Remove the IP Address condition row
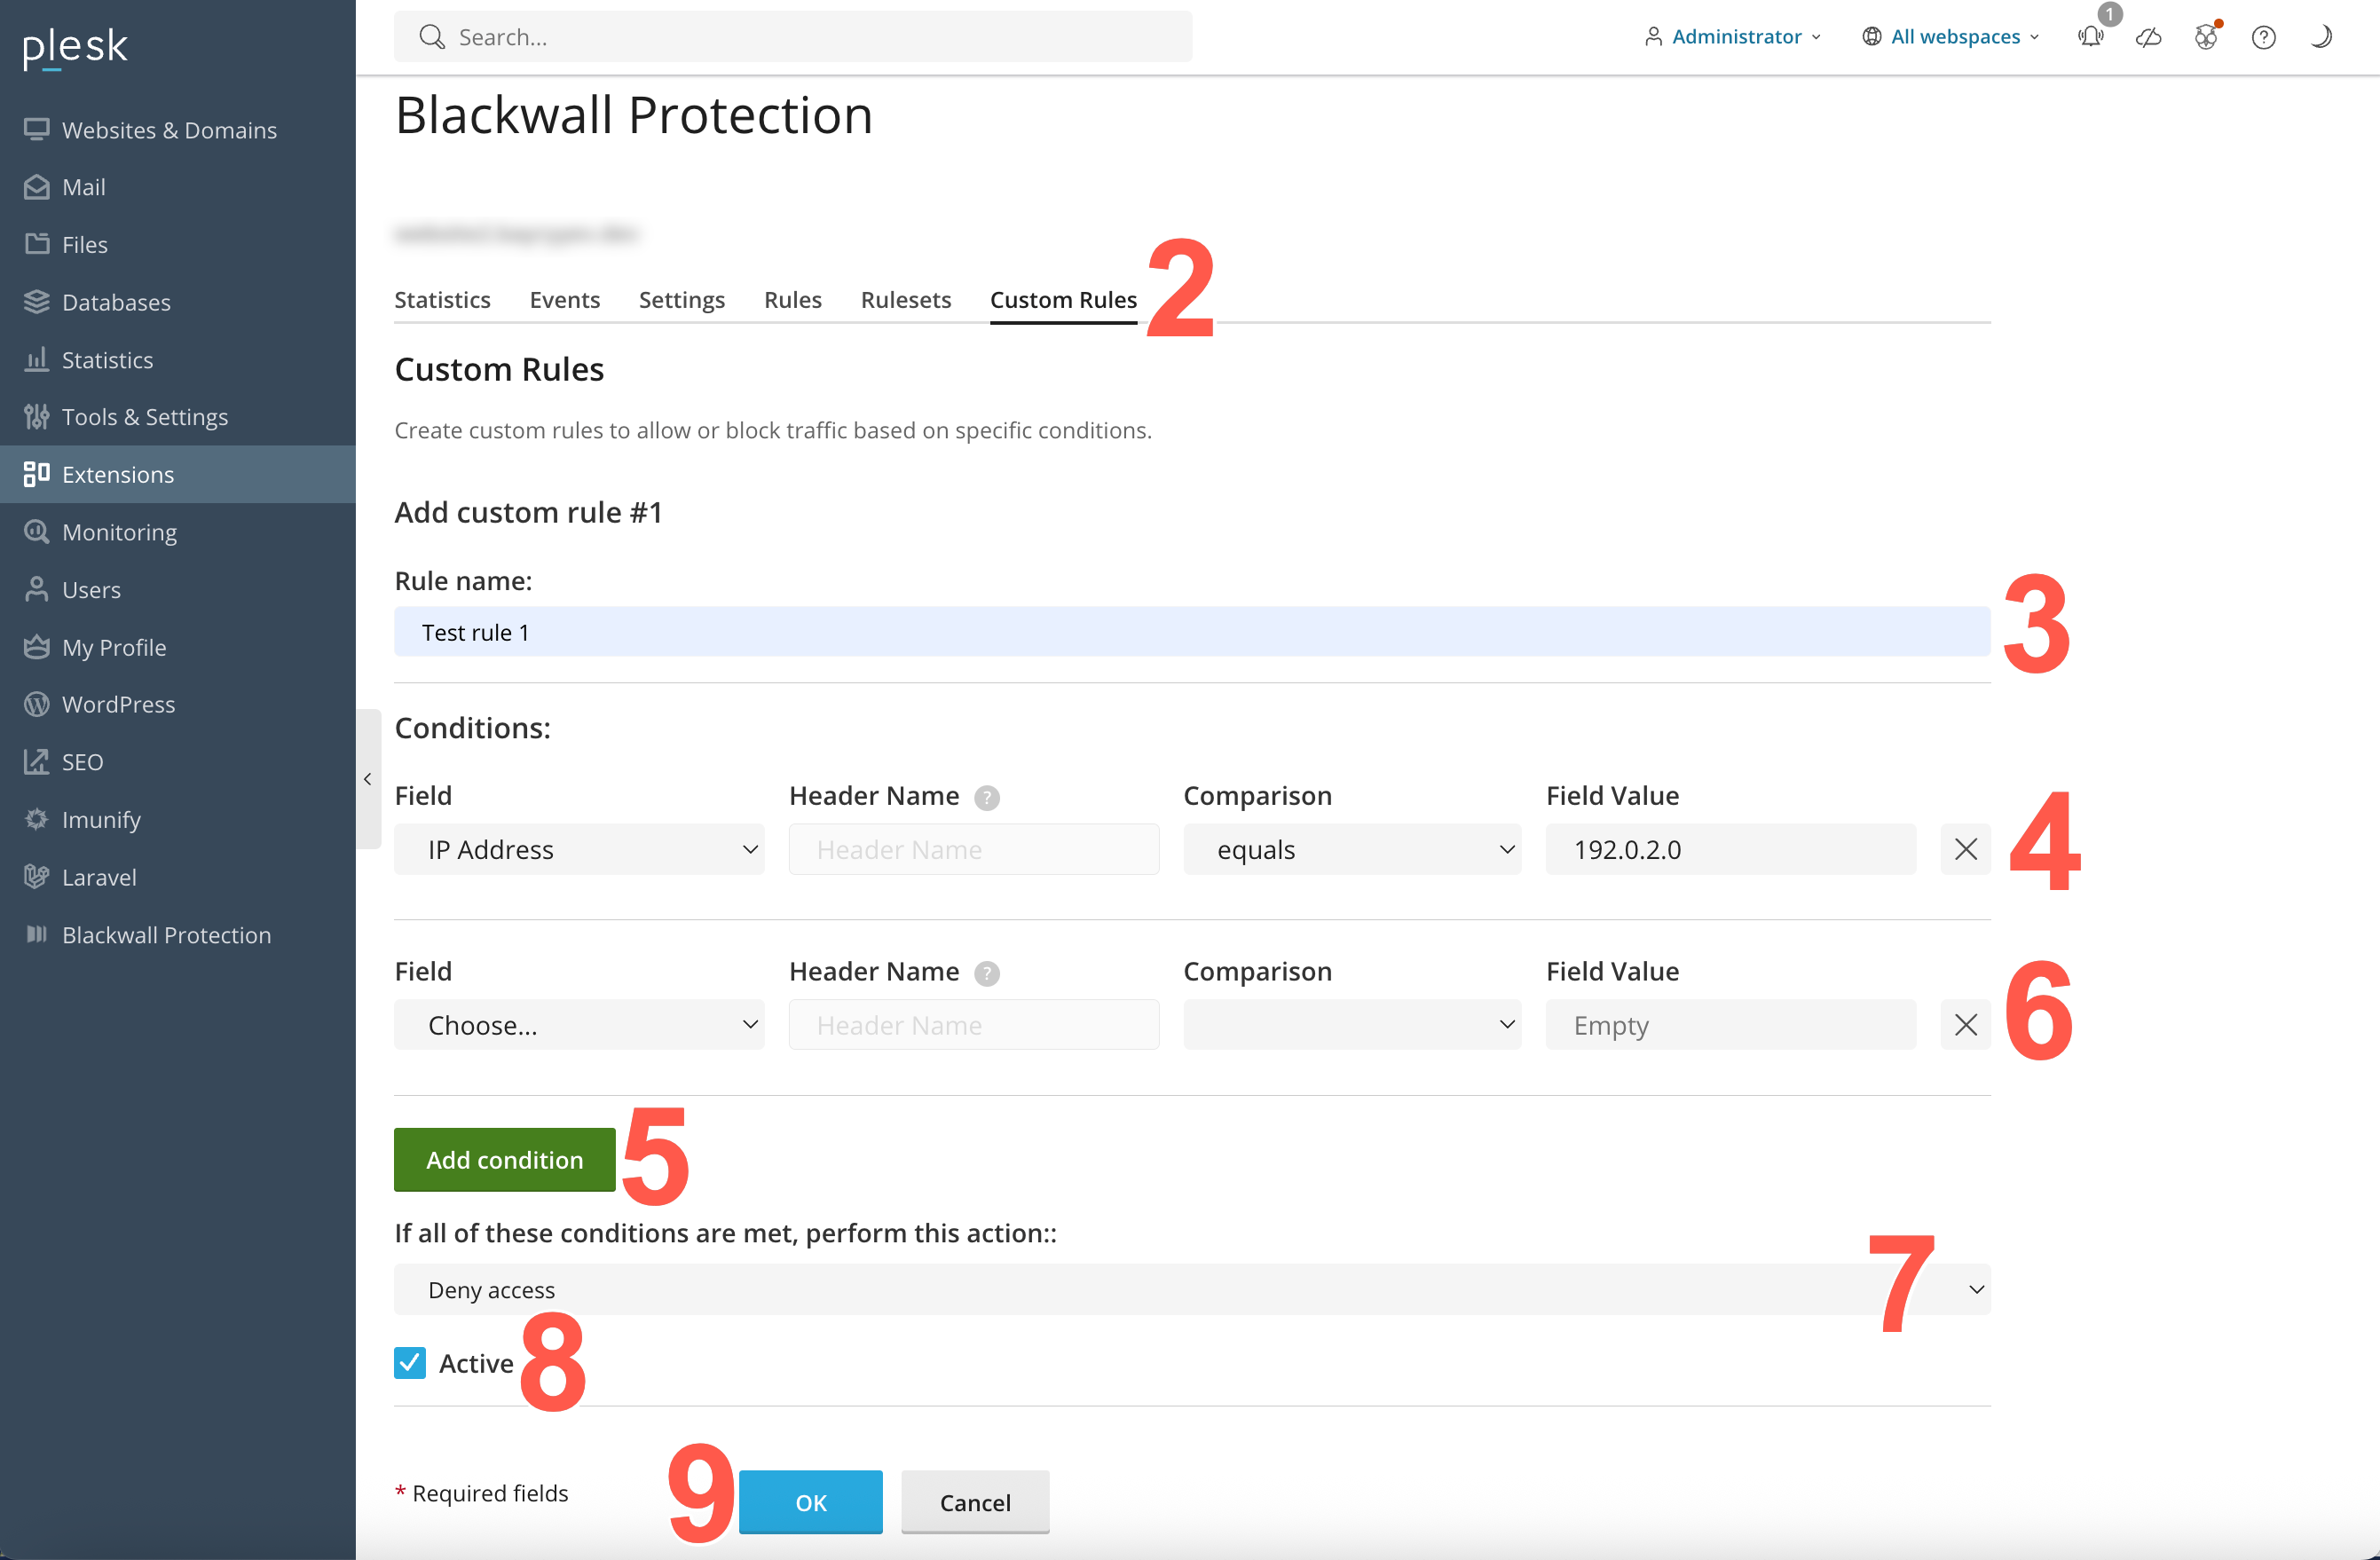The height and width of the screenshot is (1560, 2380). (x=1965, y=849)
